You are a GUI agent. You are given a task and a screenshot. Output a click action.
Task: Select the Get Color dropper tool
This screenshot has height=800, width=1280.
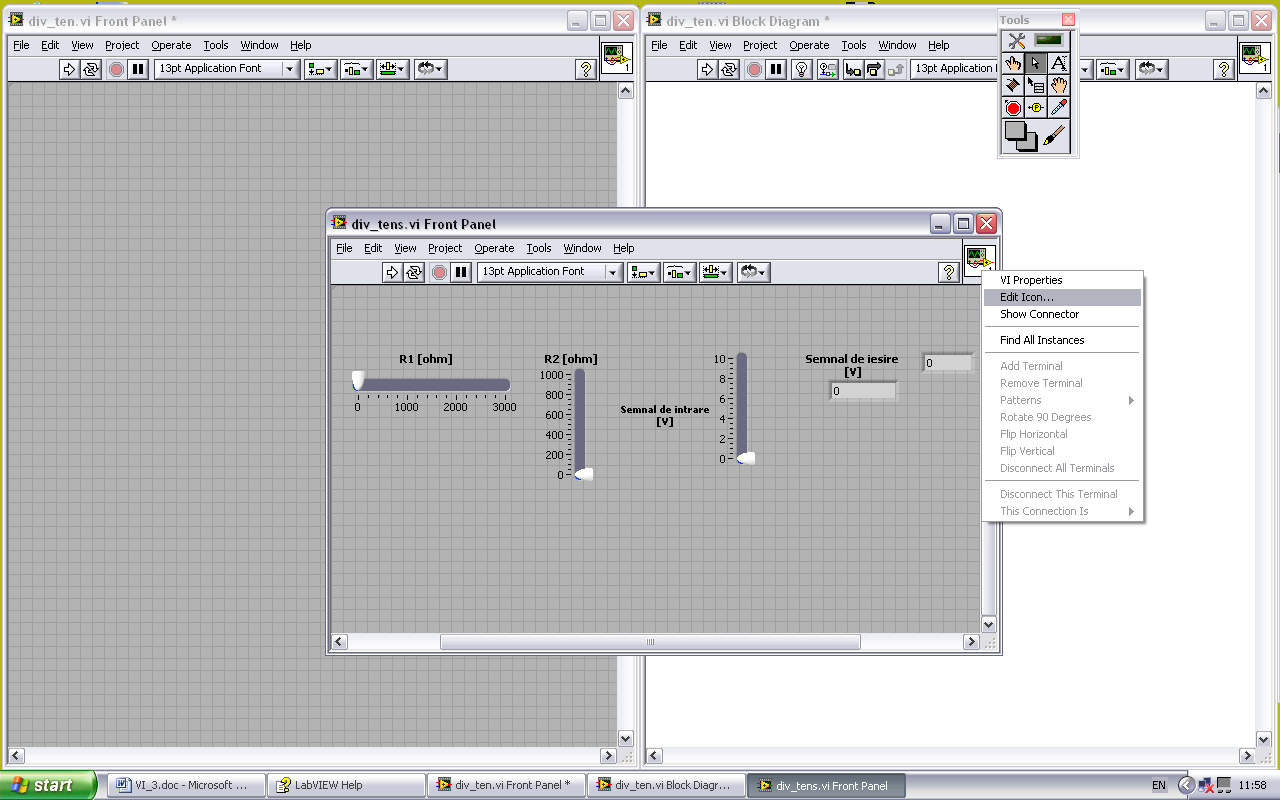[1059, 108]
